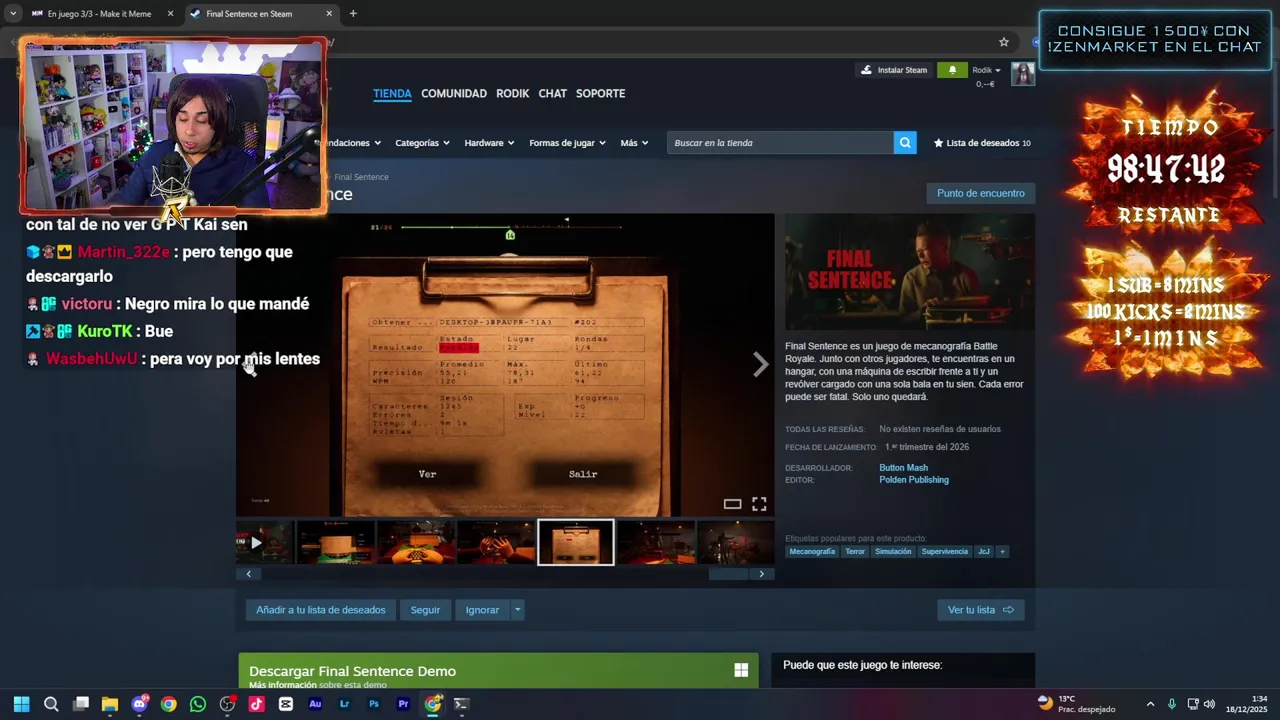Click the microphone tray icon
The width and height of the screenshot is (1280, 720).
click(1172, 704)
